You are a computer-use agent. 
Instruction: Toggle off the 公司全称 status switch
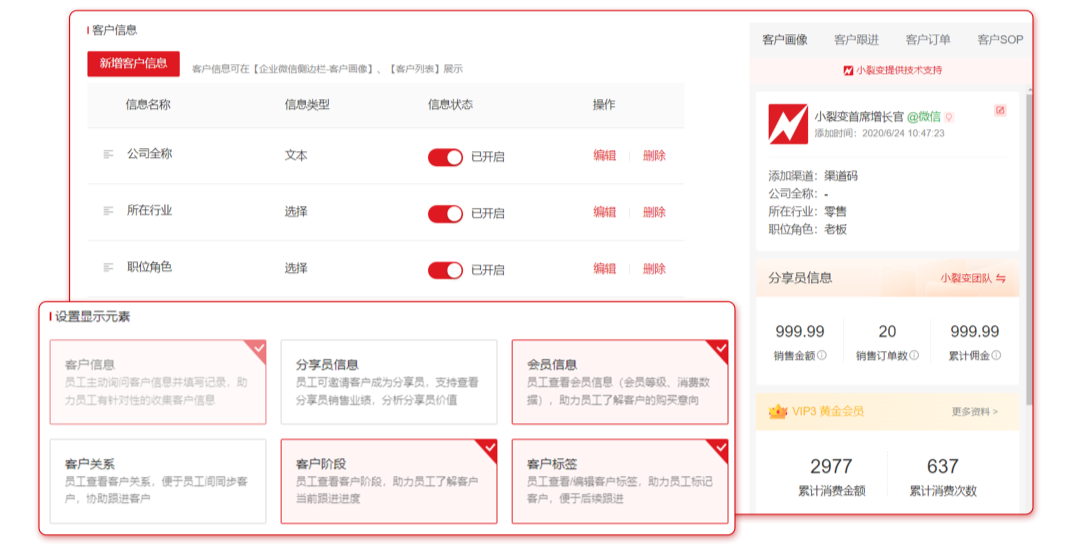tap(445, 157)
